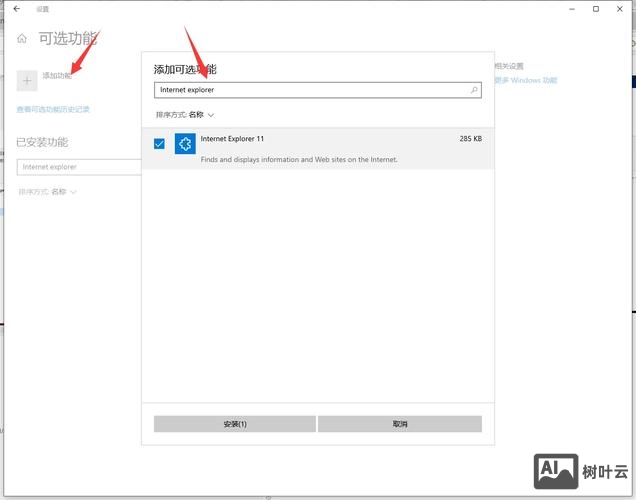Click the magnifier icon in dialog search box

pos(474,90)
